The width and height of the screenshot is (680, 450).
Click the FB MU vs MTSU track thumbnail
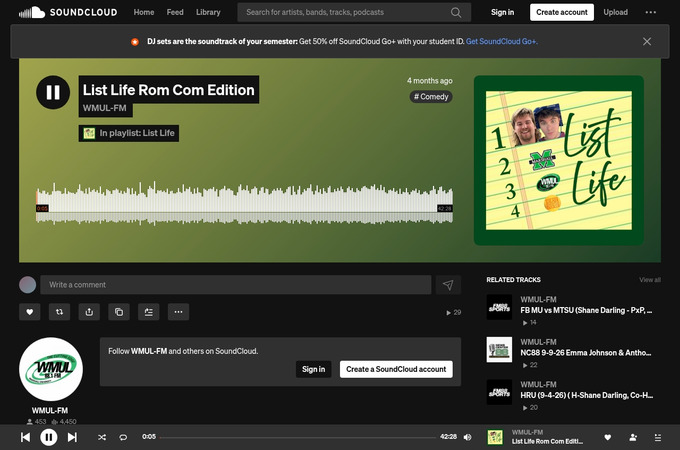coord(499,307)
